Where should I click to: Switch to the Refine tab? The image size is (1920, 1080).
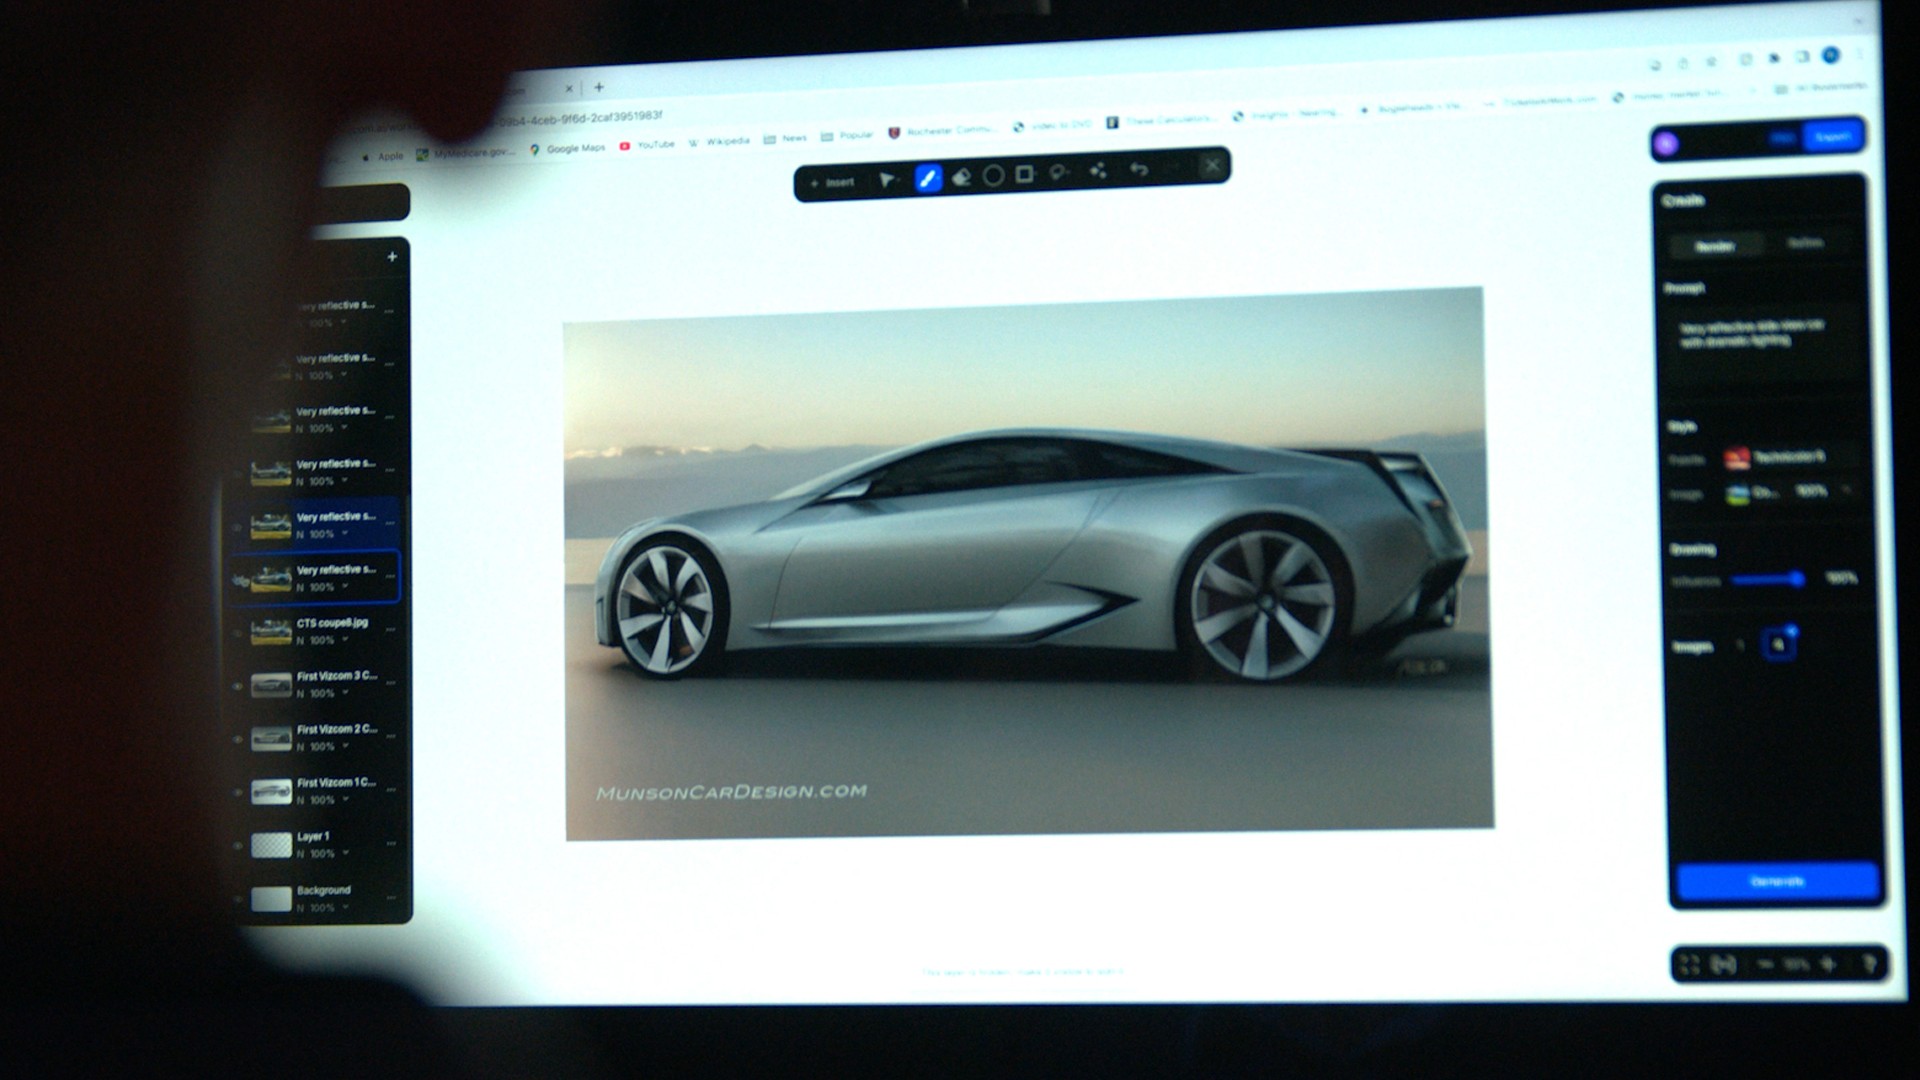[x=1805, y=243]
